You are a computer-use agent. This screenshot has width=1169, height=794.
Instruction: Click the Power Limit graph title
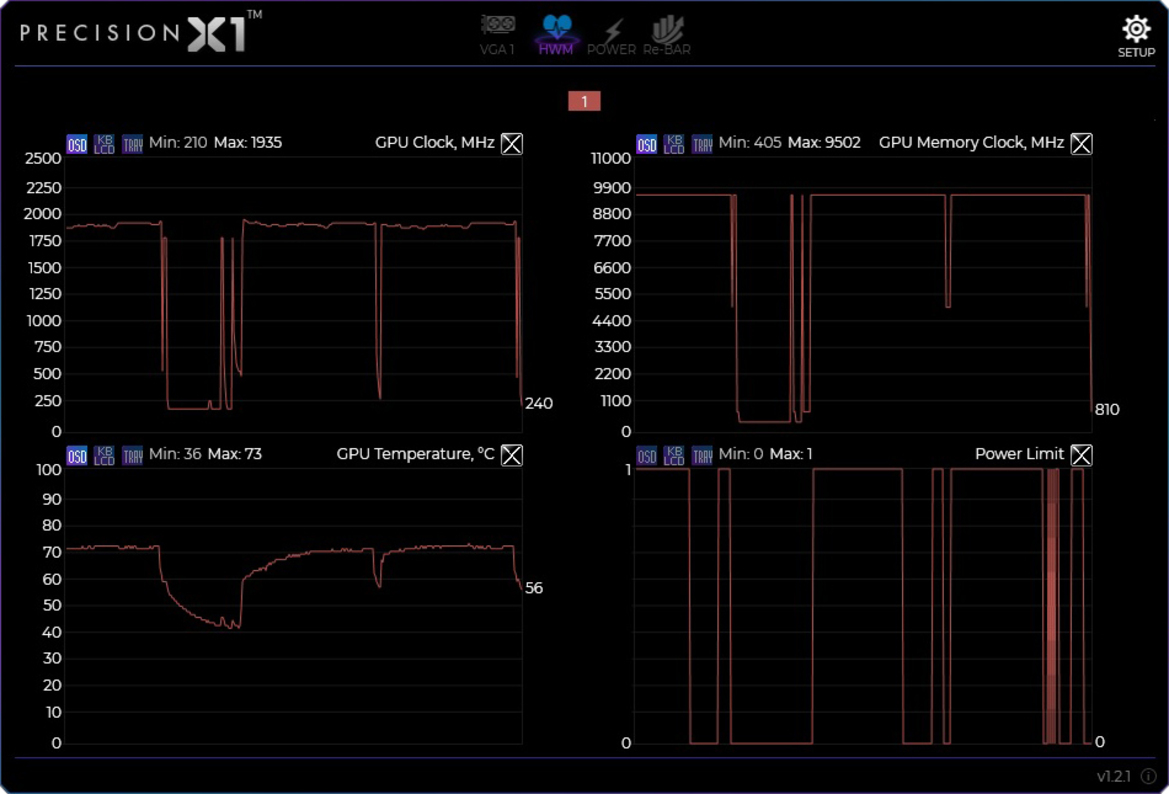click(1019, 454)
